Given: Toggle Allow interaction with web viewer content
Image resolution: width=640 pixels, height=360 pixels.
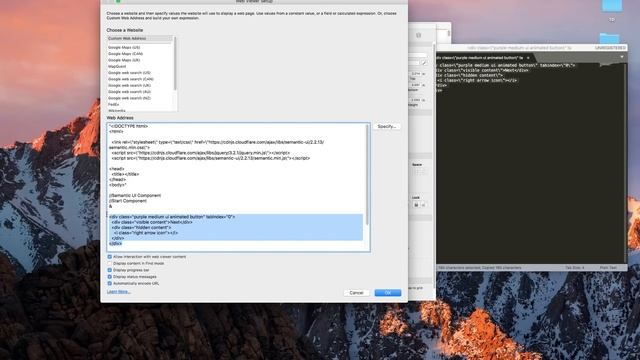Looking at the screenshot, I should click(x=109, y=257).
